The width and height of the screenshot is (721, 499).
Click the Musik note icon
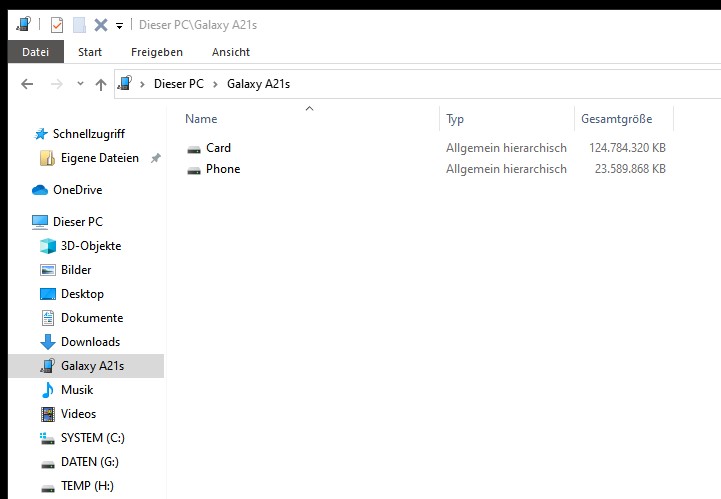[48, 390]
